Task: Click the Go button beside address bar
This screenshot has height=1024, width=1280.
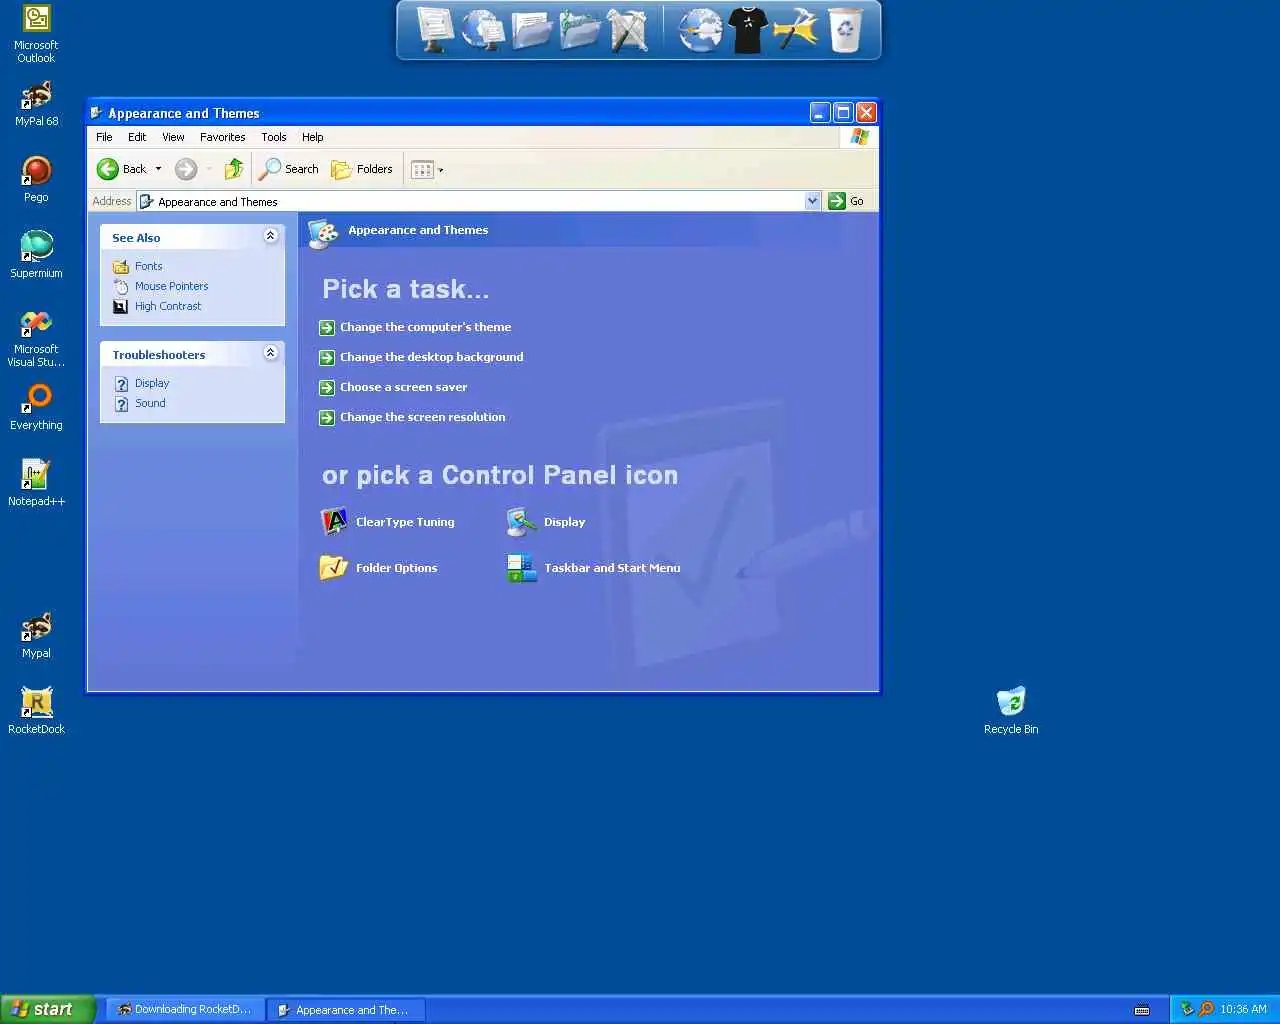Action: point(847,201)
